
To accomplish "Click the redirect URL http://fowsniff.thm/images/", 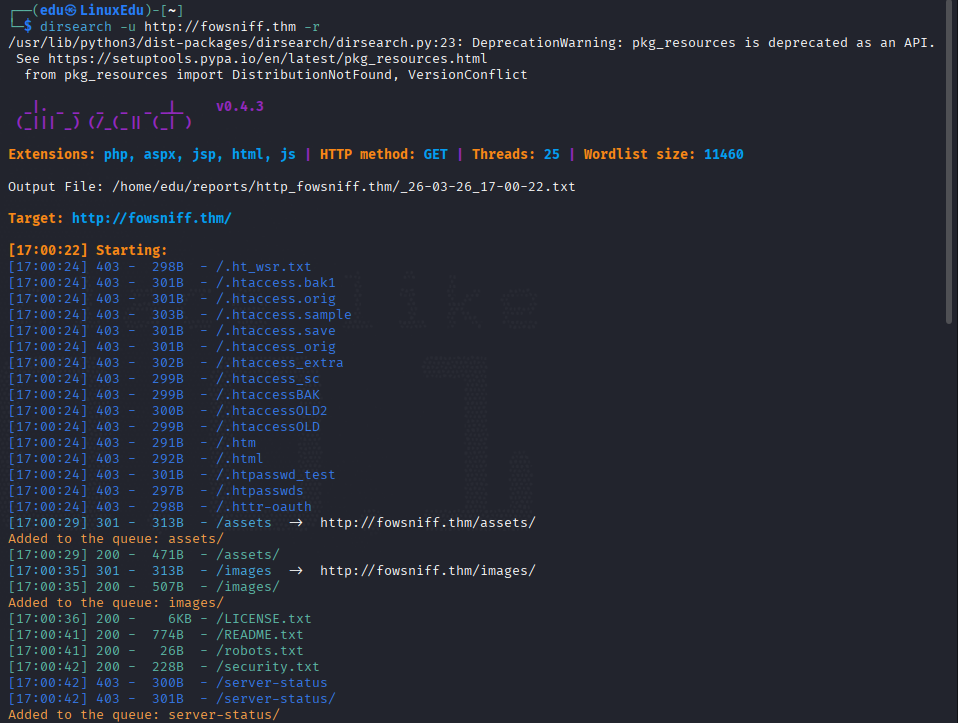I will tap(428, 570).
